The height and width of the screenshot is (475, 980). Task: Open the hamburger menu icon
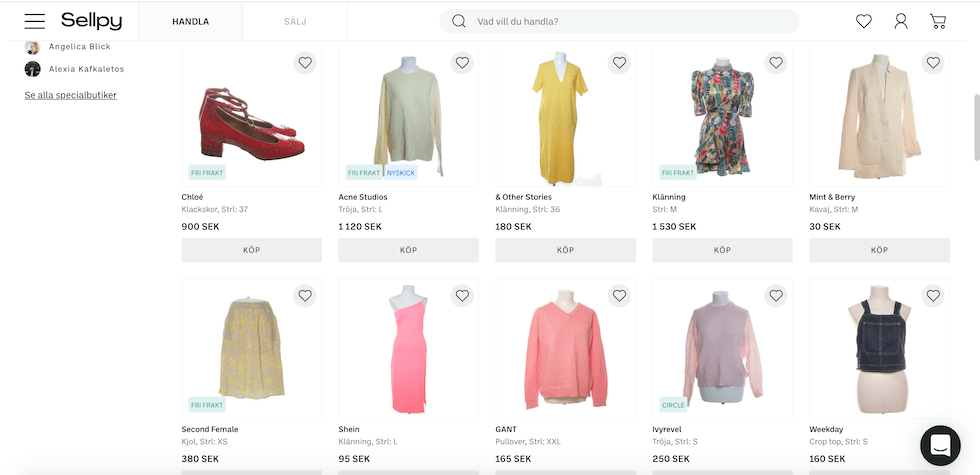coord(35,21)
